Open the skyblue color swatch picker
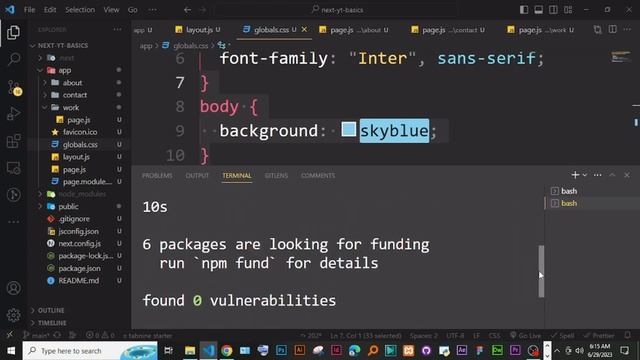 [348, 129]
